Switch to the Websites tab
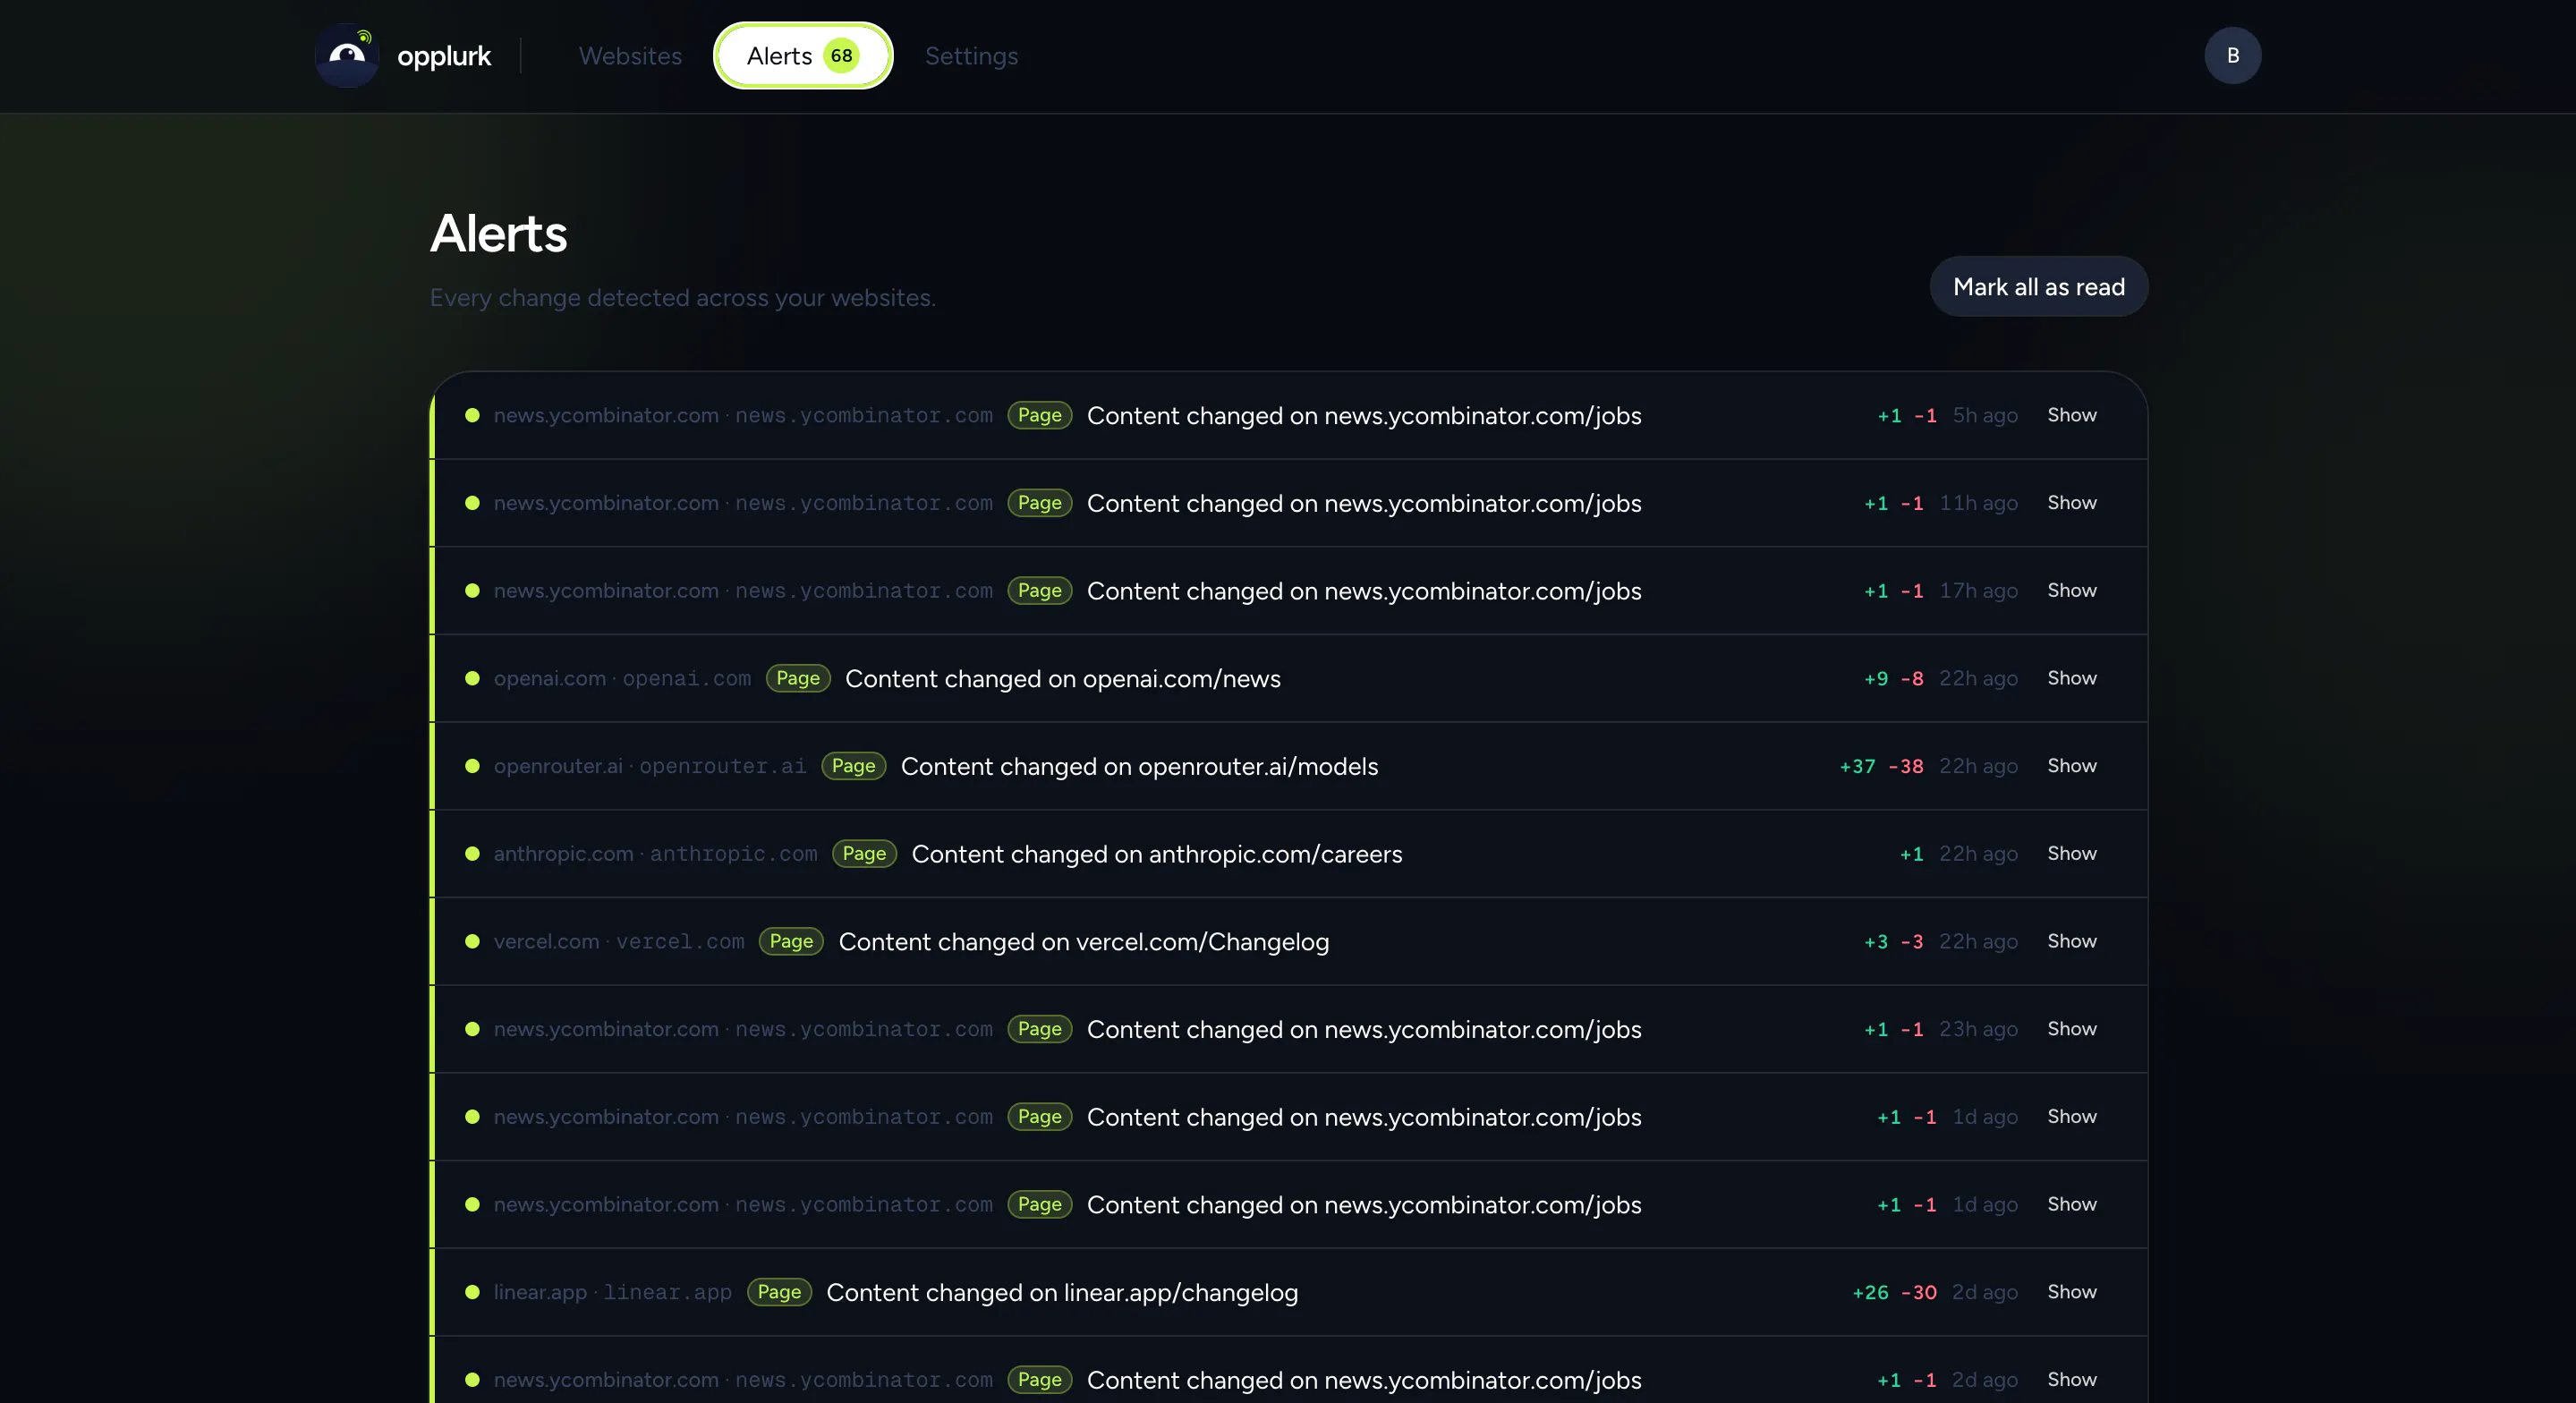 [630, 56]
